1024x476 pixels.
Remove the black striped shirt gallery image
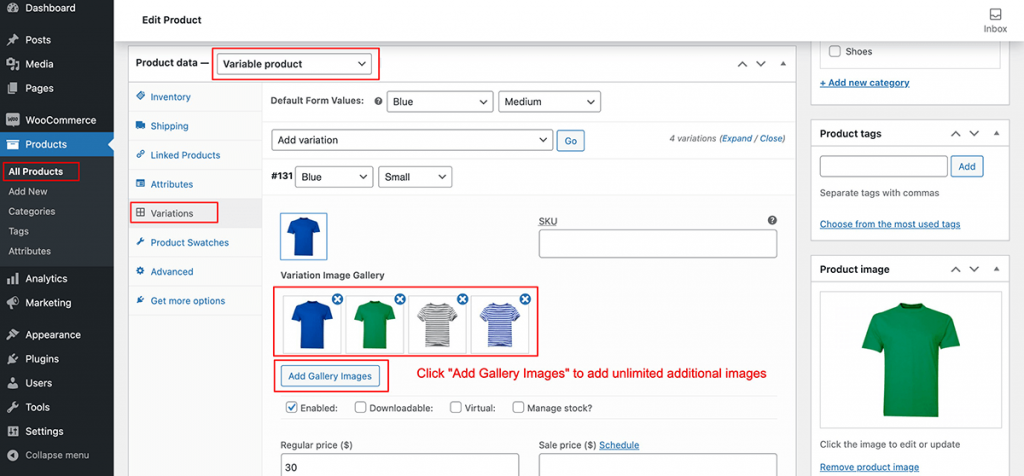point(462,299)
